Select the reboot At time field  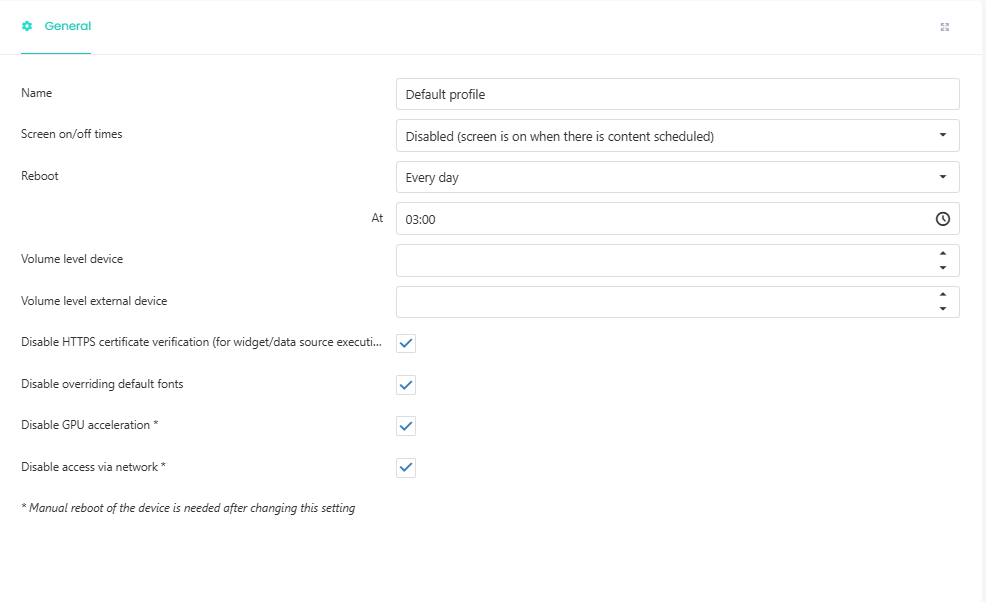[x=677, y=218]
